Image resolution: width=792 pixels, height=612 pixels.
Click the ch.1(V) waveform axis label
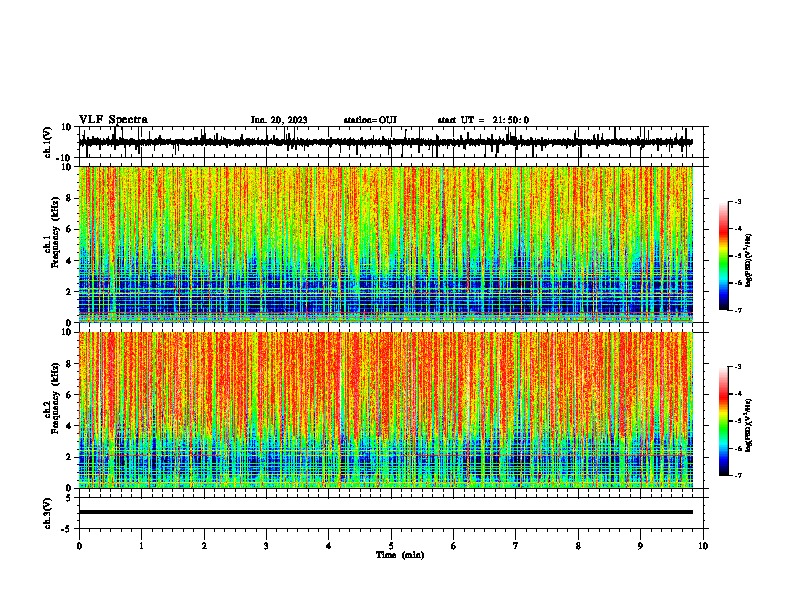[48, 142]
